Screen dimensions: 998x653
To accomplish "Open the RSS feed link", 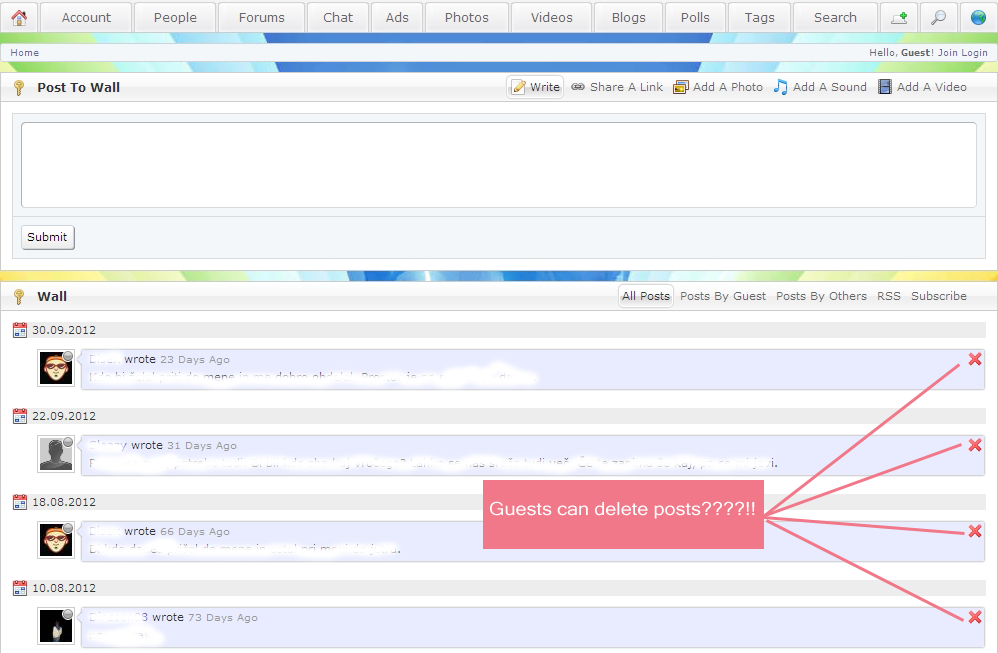I will [x=888, y=296].
